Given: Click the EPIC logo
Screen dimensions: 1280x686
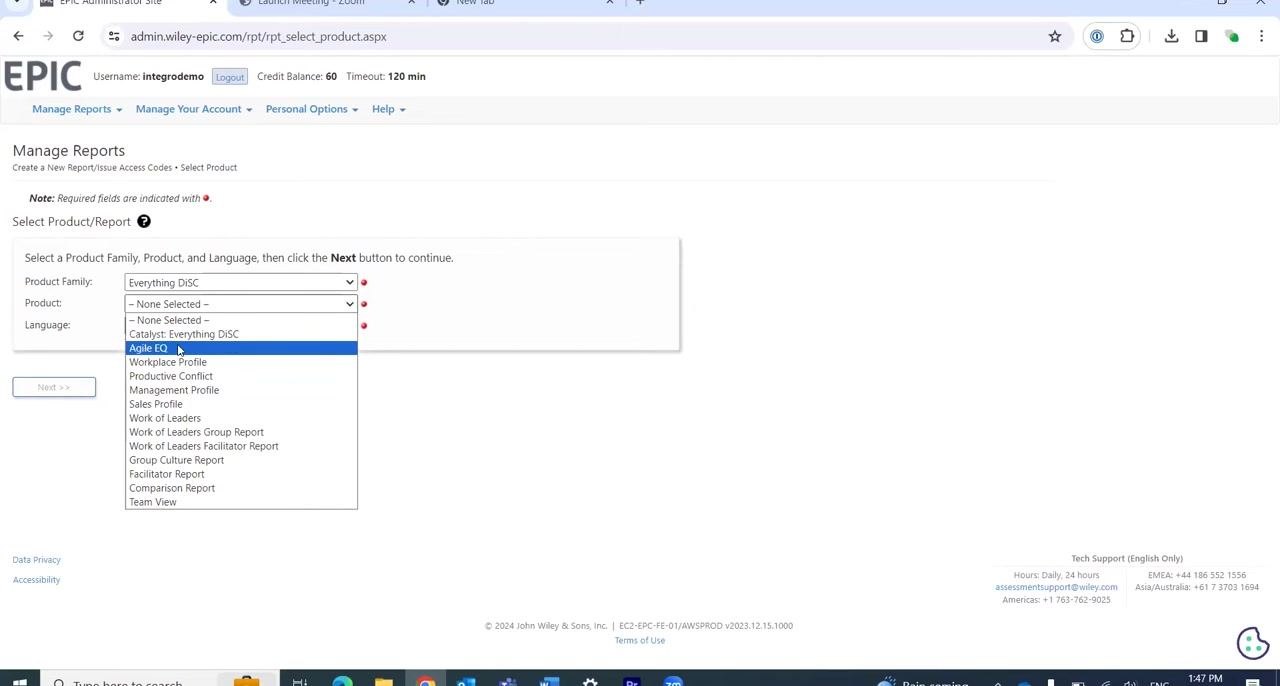Looking at the screenshot, I should pyautogui.click(x=42, y=76).
